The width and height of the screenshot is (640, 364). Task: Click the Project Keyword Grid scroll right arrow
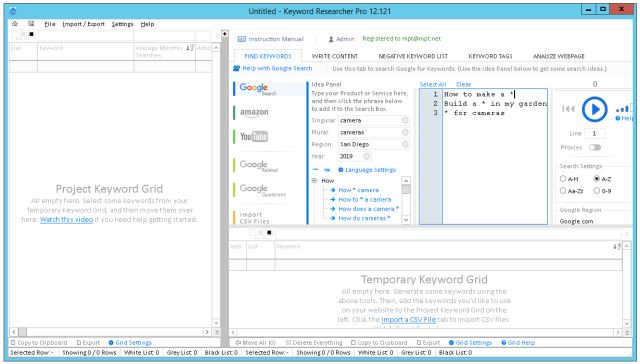207,332
